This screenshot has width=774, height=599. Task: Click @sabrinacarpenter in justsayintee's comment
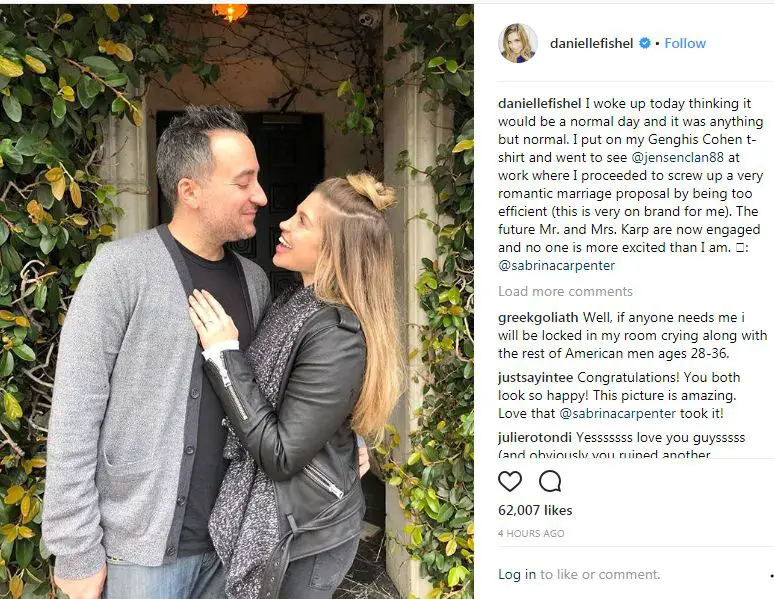pyautogui.click(x=618, y=413)
